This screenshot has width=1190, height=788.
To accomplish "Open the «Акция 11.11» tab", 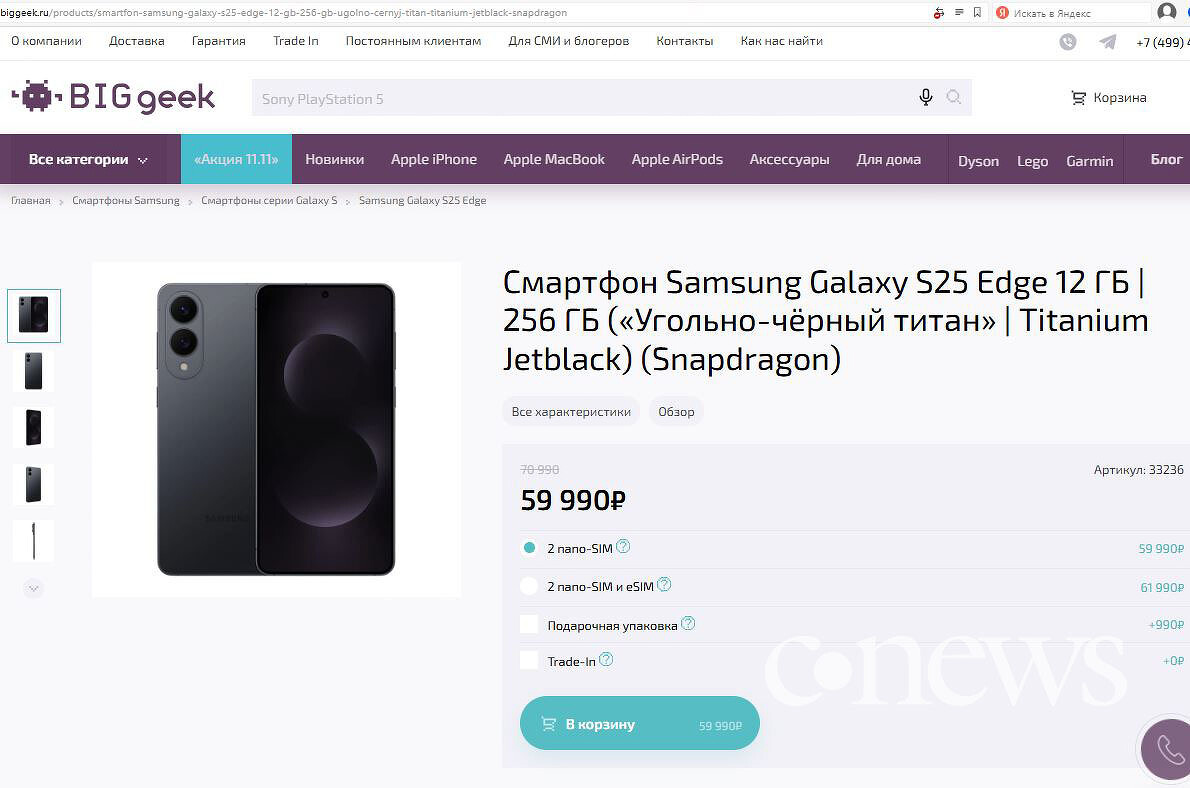I will click(x=236, y=159).
